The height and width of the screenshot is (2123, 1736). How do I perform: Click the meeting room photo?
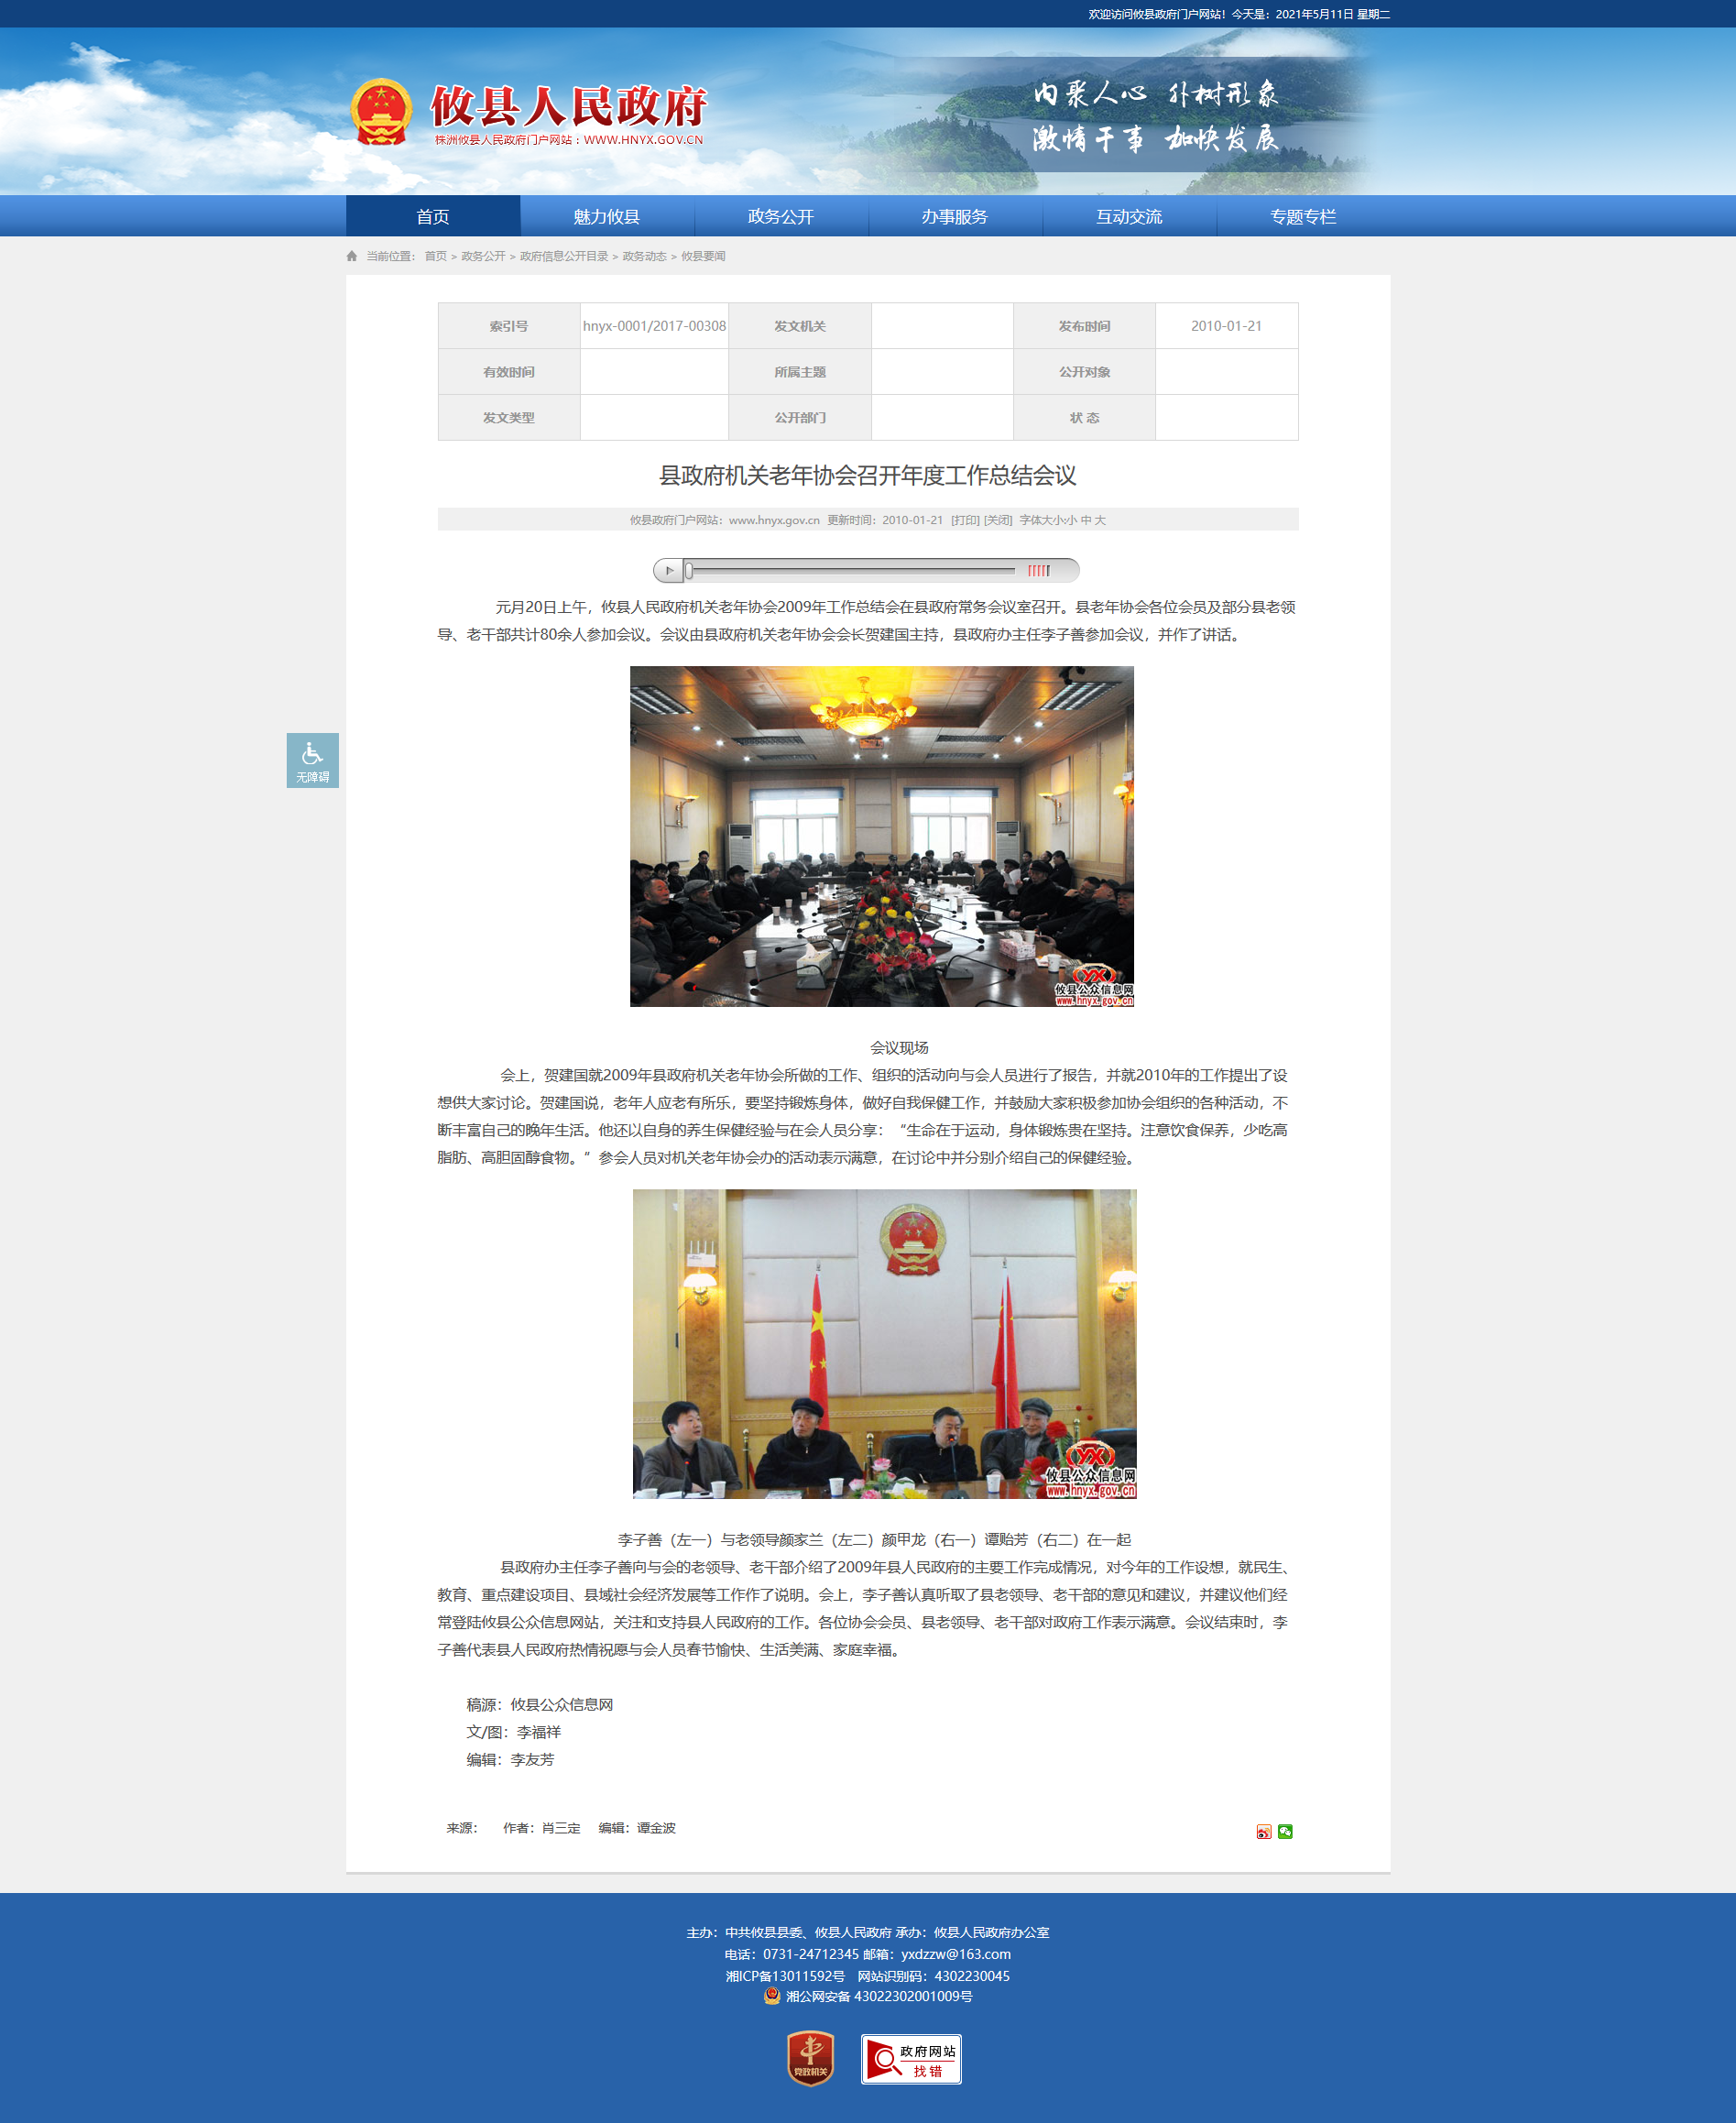tap(881, 836)
